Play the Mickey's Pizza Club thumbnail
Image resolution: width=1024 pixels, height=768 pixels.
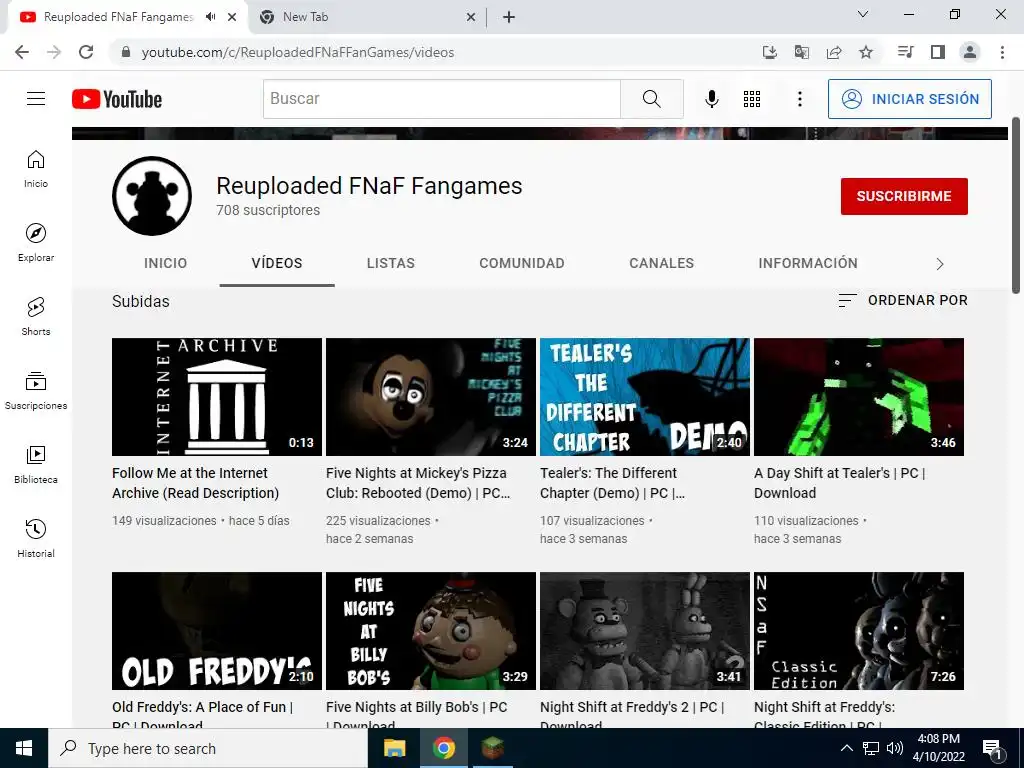coord(430,396)
